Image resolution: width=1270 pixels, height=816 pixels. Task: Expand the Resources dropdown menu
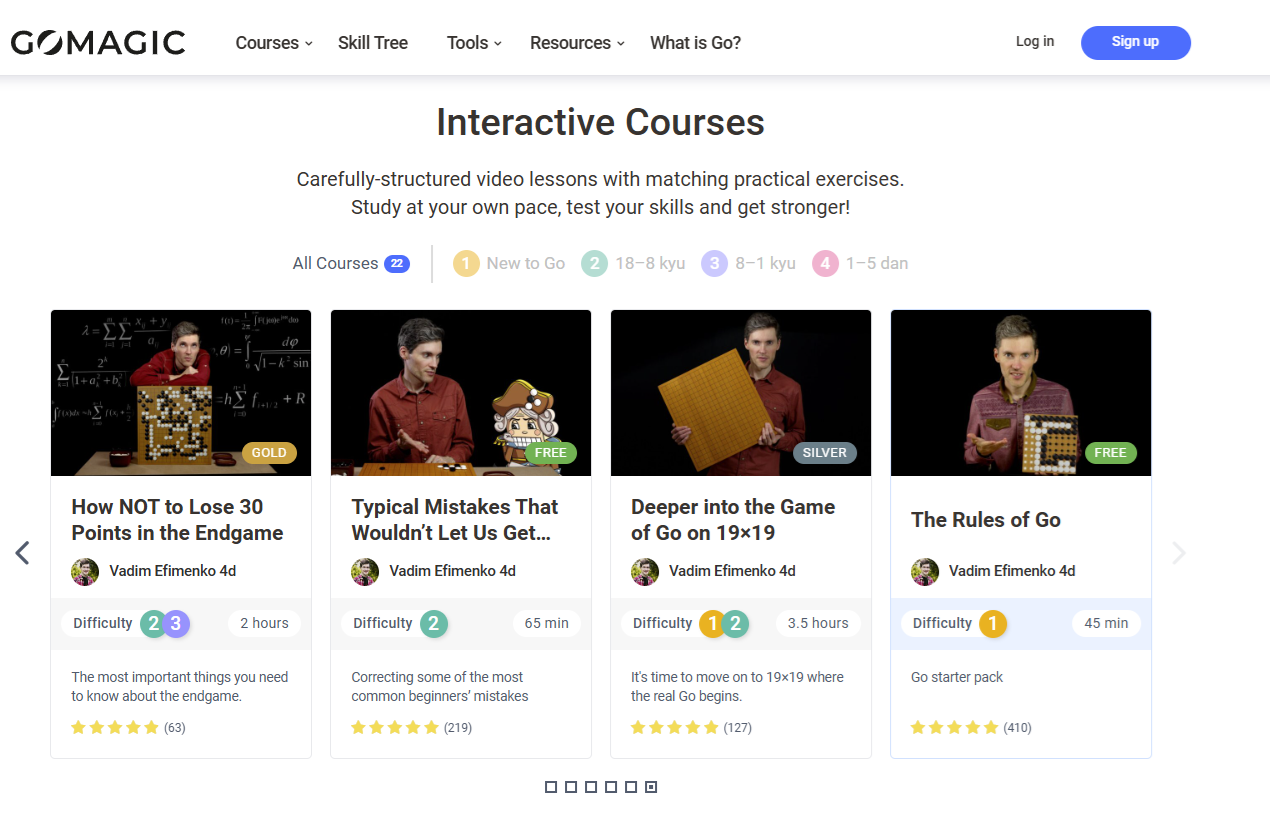point(577,43)
